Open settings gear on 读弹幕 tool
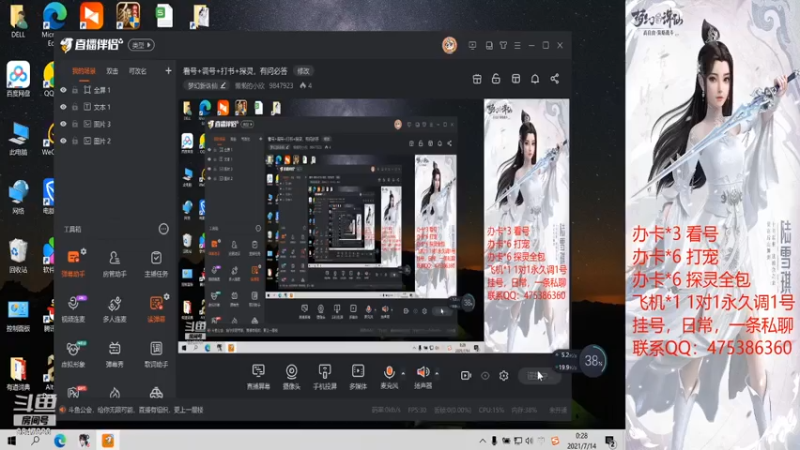800x450 pixels. pos(166,296)
